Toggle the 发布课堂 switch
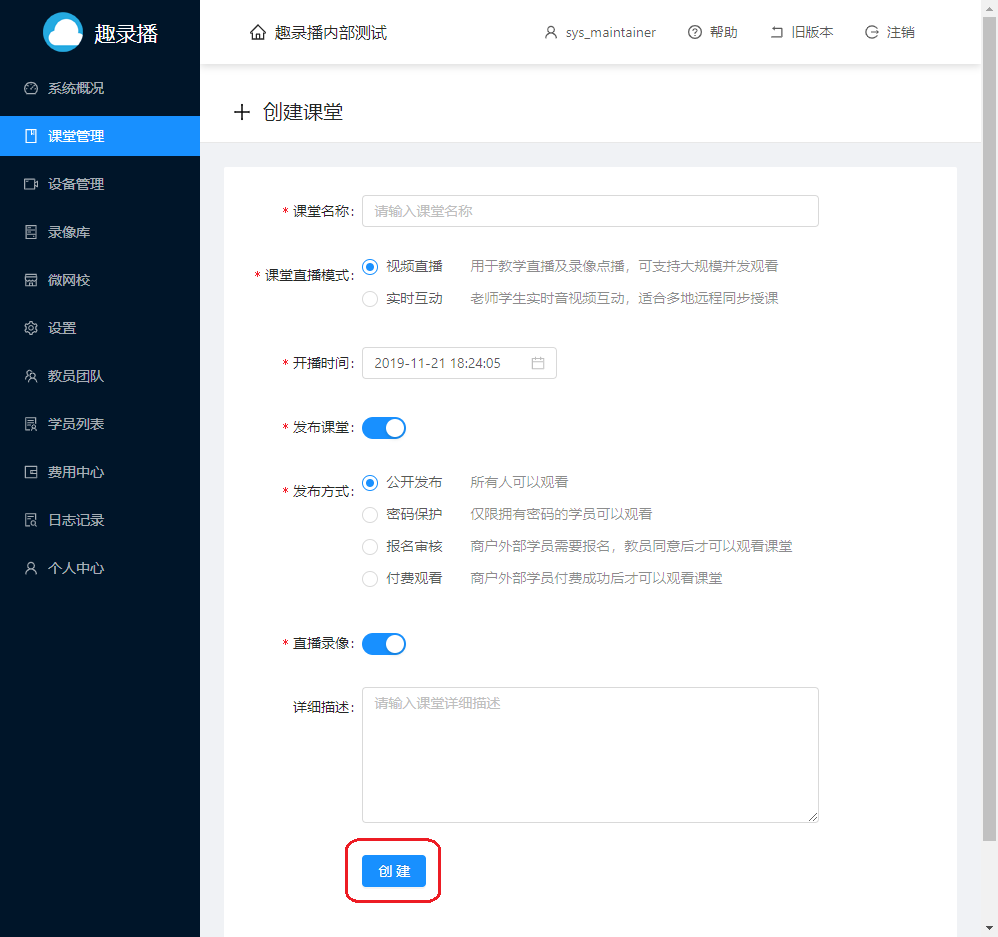This screenshot has height=937, width=998. (384, 428)
